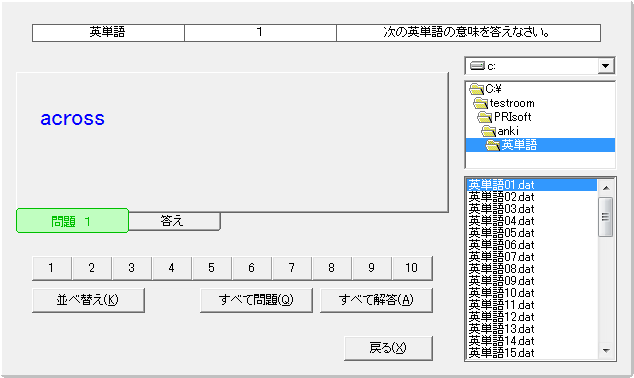
Task: Select file 英単語04.dat
Action: [x=531, y=221]
